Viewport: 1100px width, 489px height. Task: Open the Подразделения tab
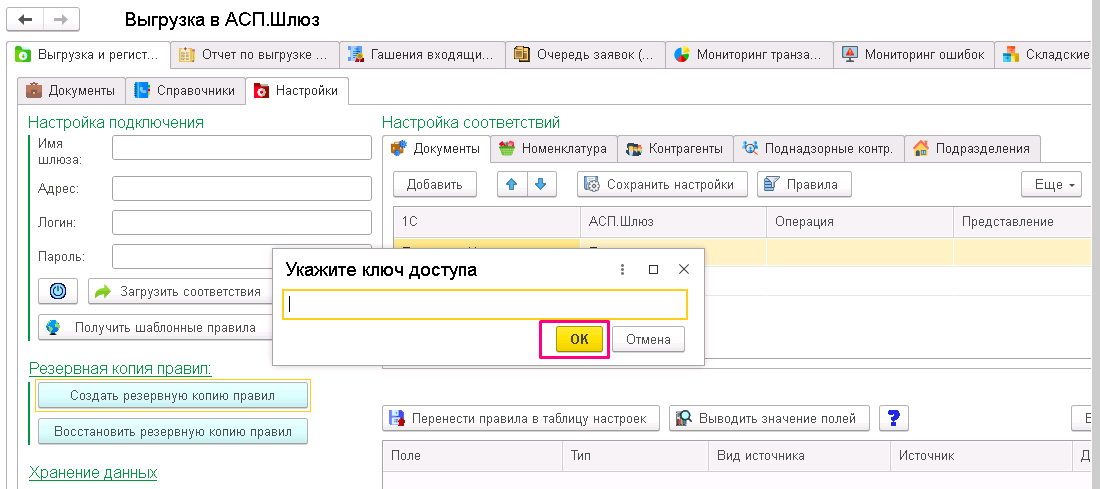(972, 148)
